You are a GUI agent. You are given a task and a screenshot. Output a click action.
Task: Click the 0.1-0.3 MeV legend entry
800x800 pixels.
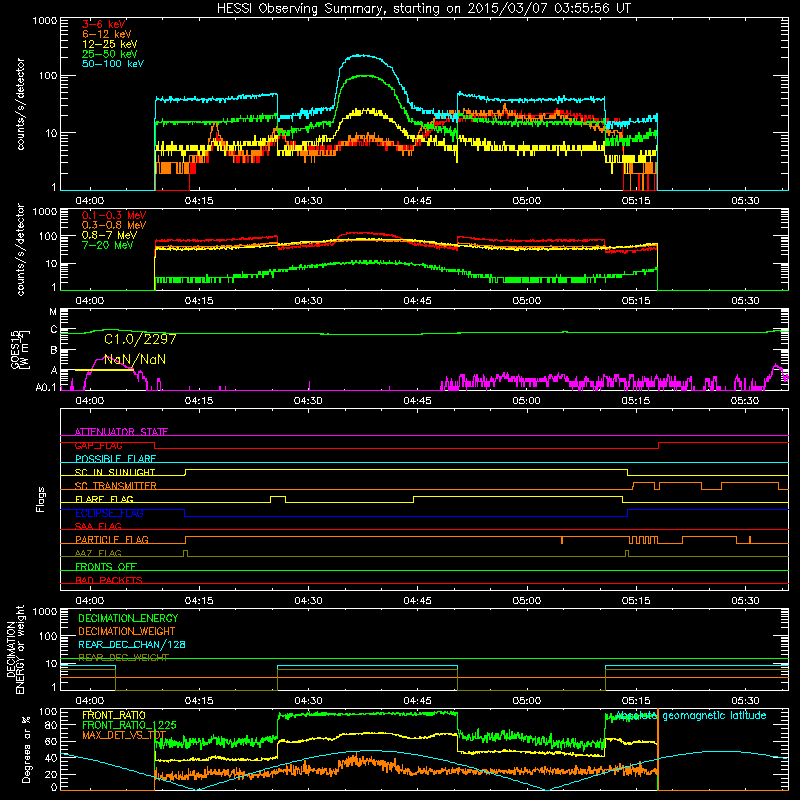pyautogui.click(x=114, y=215)
